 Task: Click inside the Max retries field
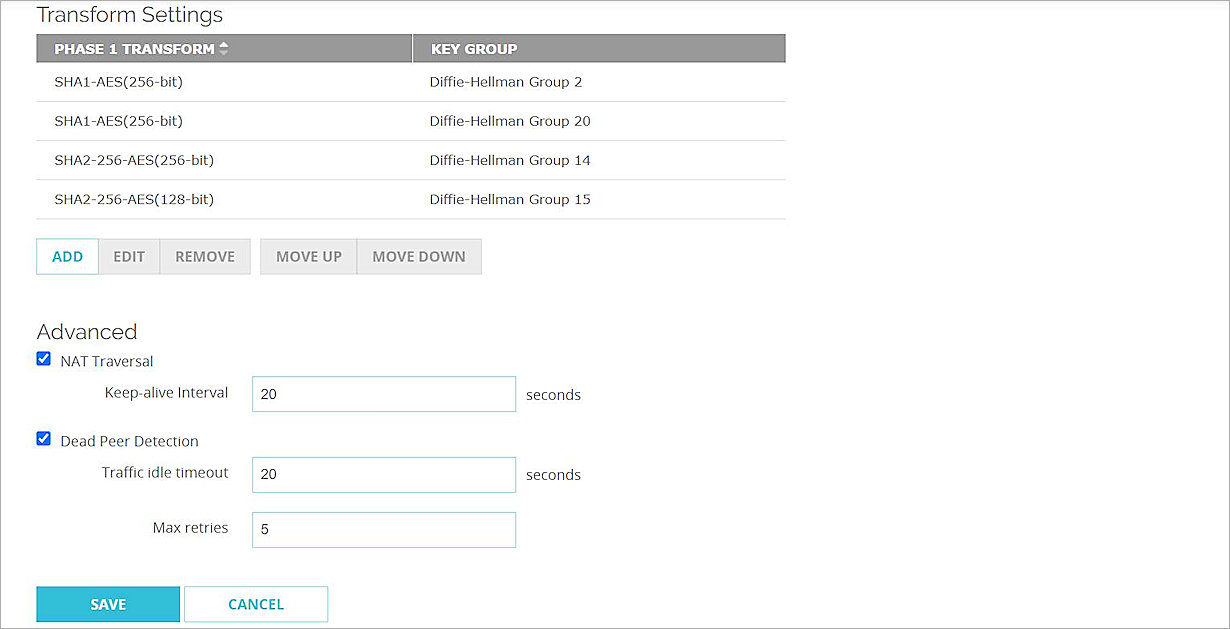coord(383,529)
